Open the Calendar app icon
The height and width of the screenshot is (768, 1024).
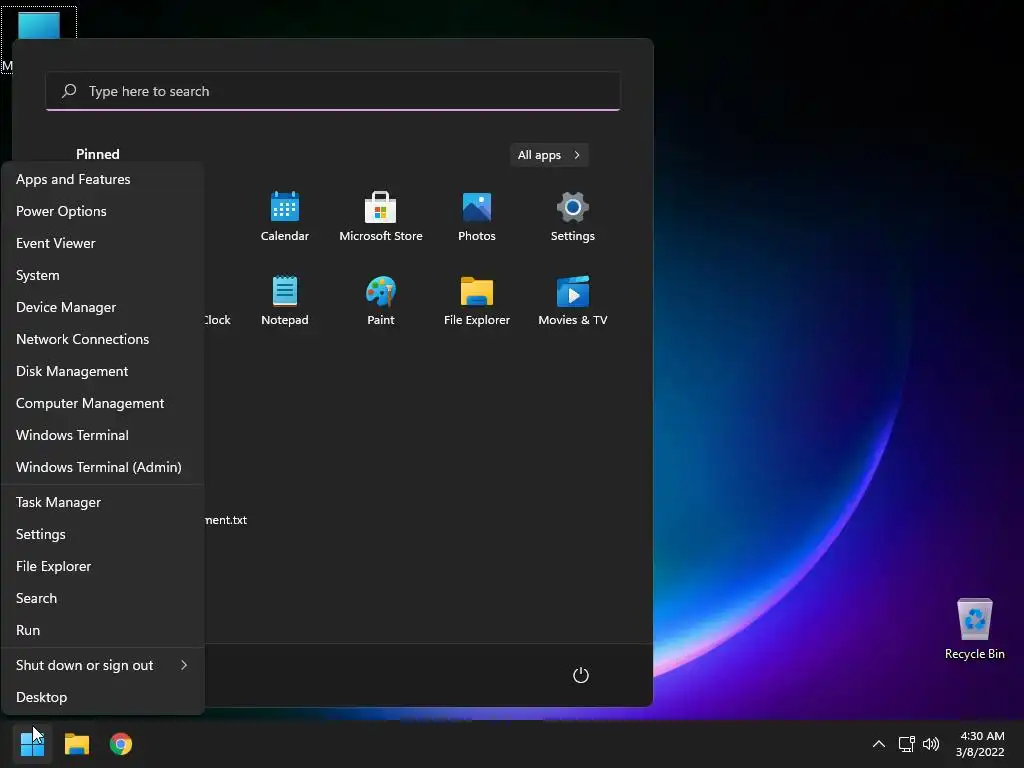285,208
